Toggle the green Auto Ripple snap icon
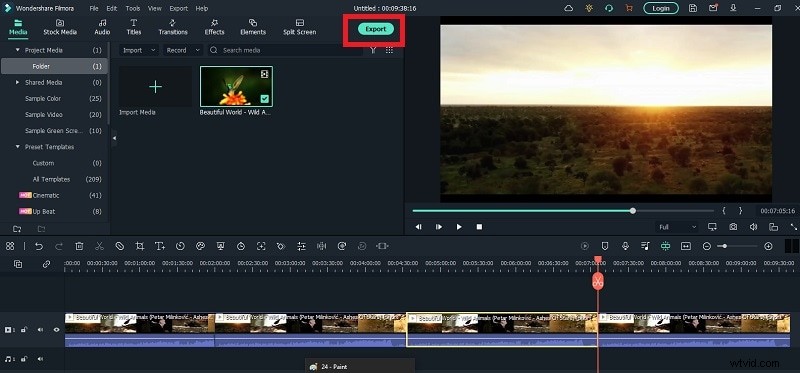The height and width of the screenshot is (373, 800). click(665, 246)
